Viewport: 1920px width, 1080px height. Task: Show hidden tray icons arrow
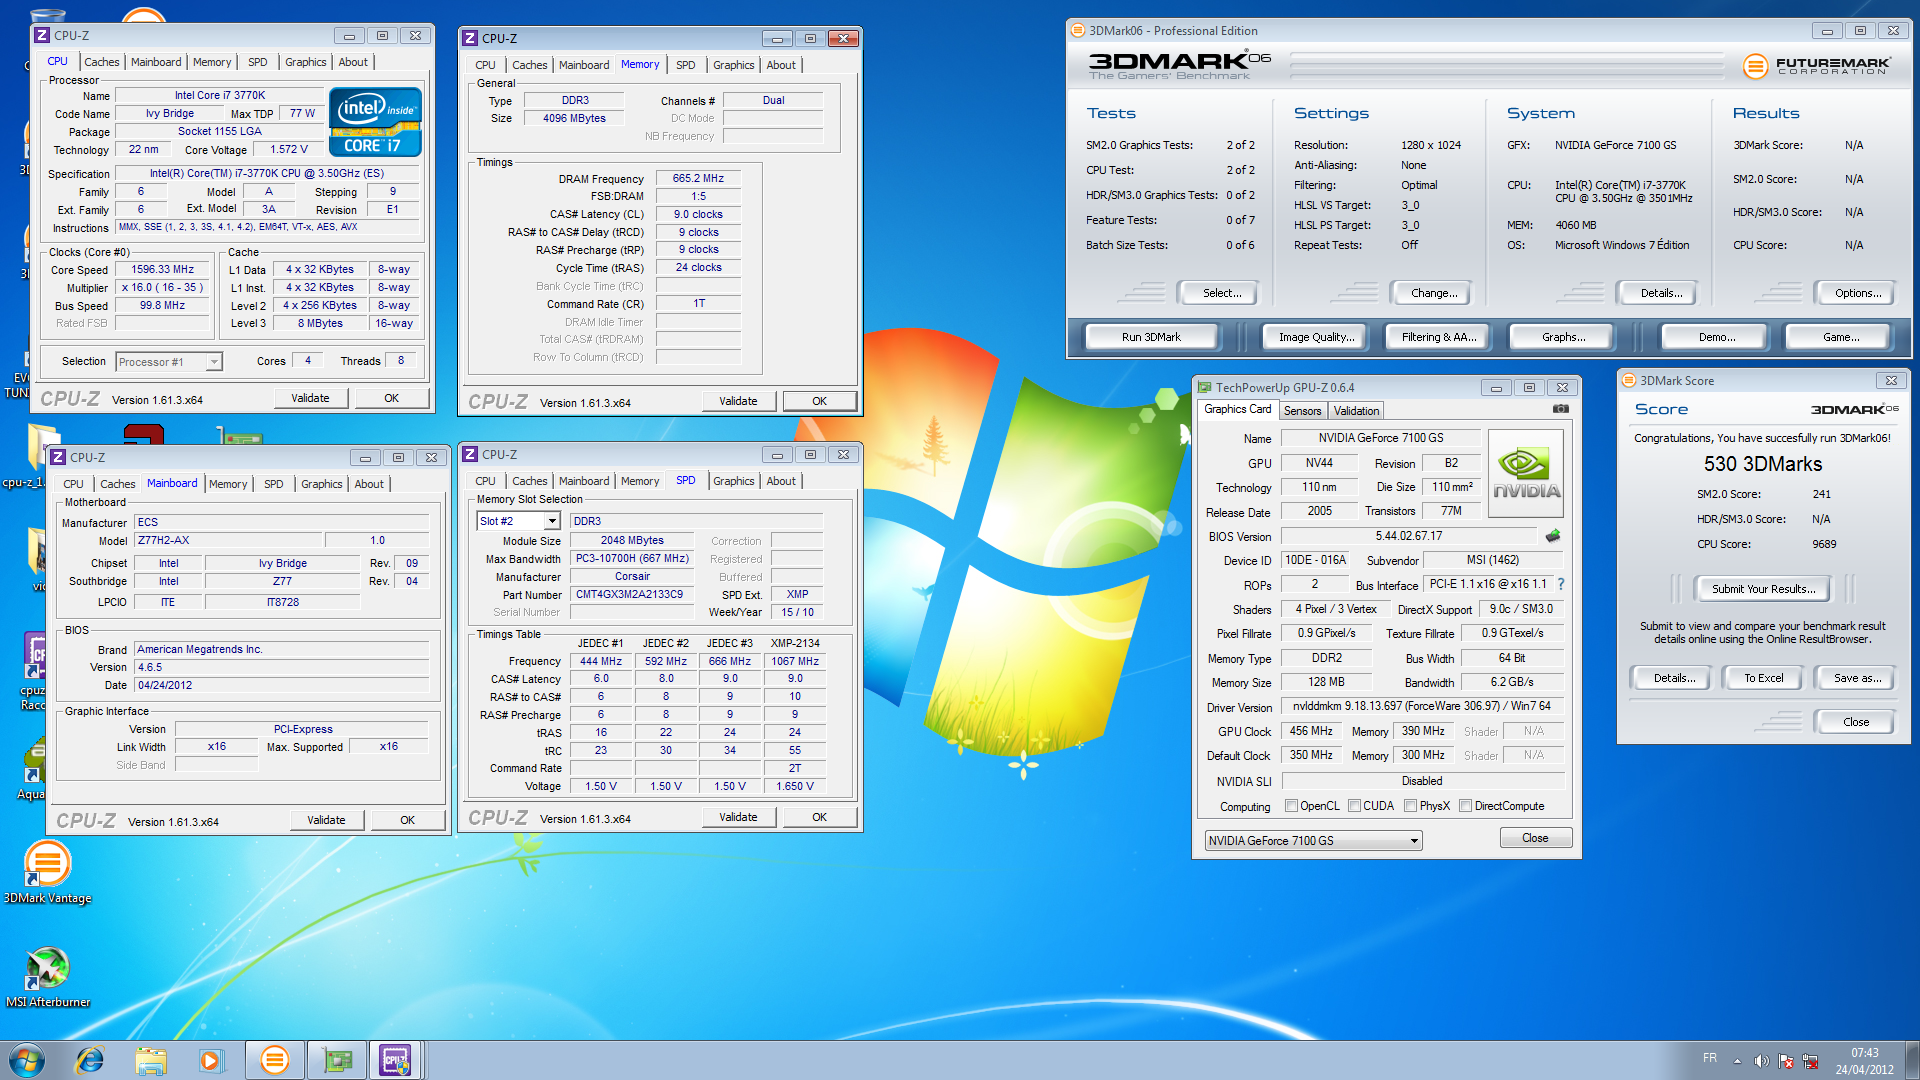coord(1737,1061)
